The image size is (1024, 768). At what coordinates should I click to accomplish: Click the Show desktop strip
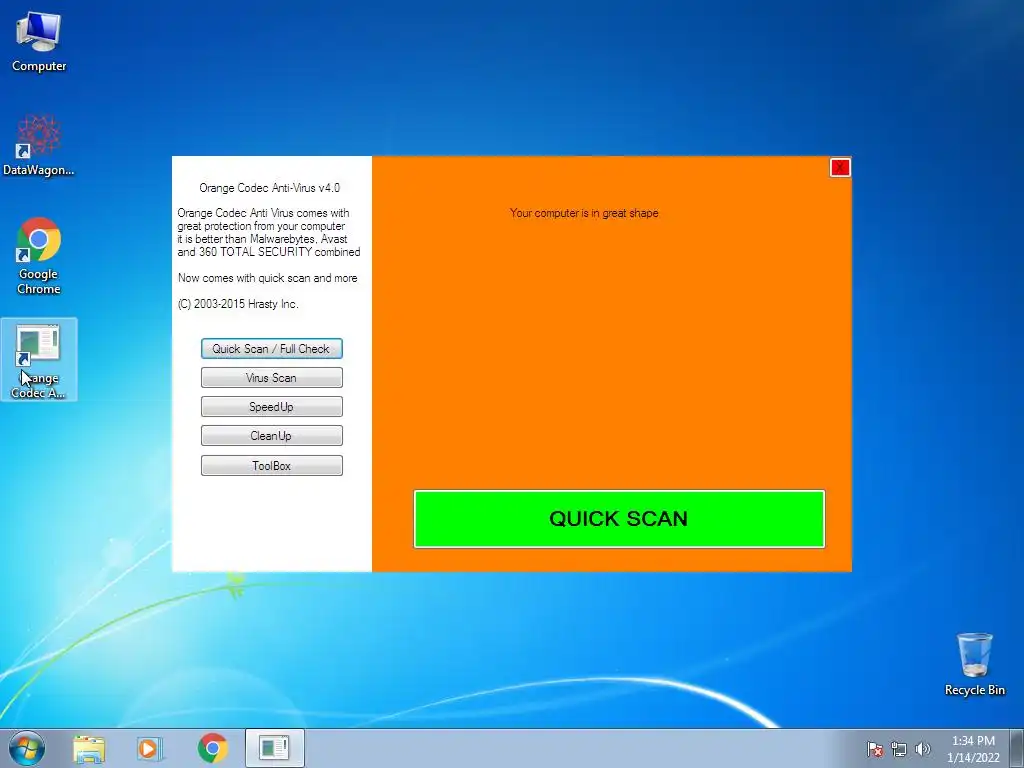pos(1017,748)
